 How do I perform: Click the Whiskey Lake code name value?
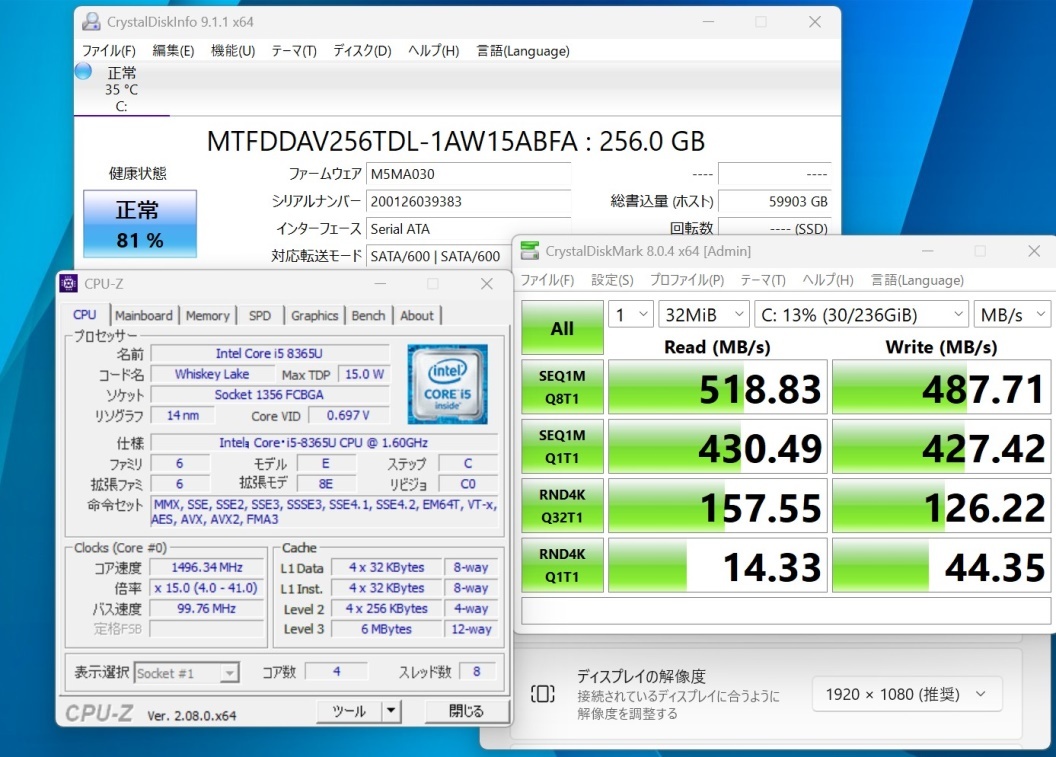tap(212, 374)
